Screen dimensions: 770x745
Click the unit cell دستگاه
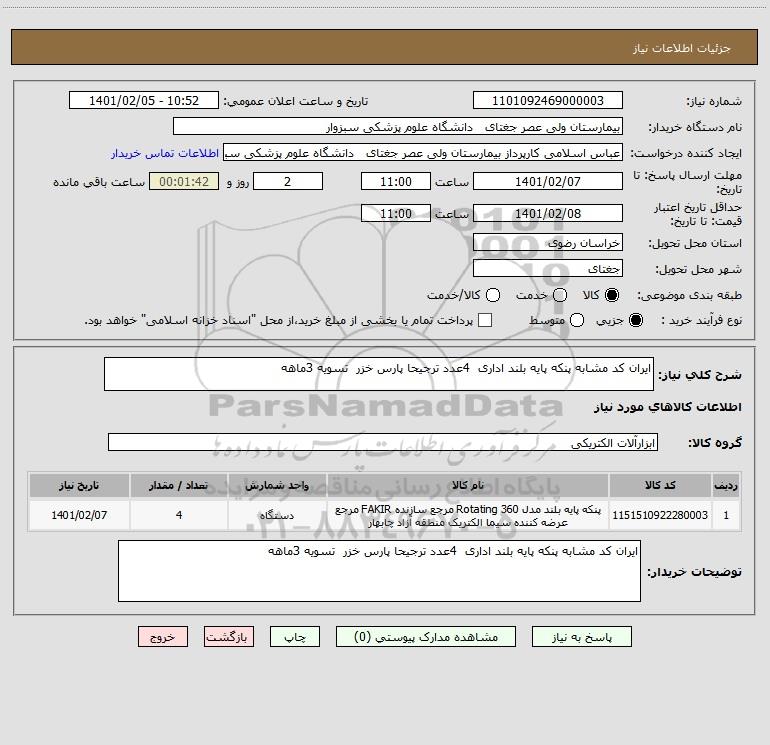point(277,515)
